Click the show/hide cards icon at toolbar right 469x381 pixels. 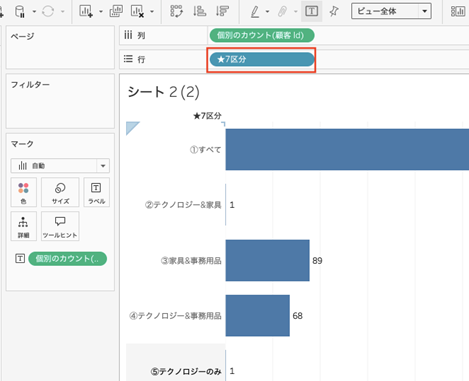tap(458, 11)
